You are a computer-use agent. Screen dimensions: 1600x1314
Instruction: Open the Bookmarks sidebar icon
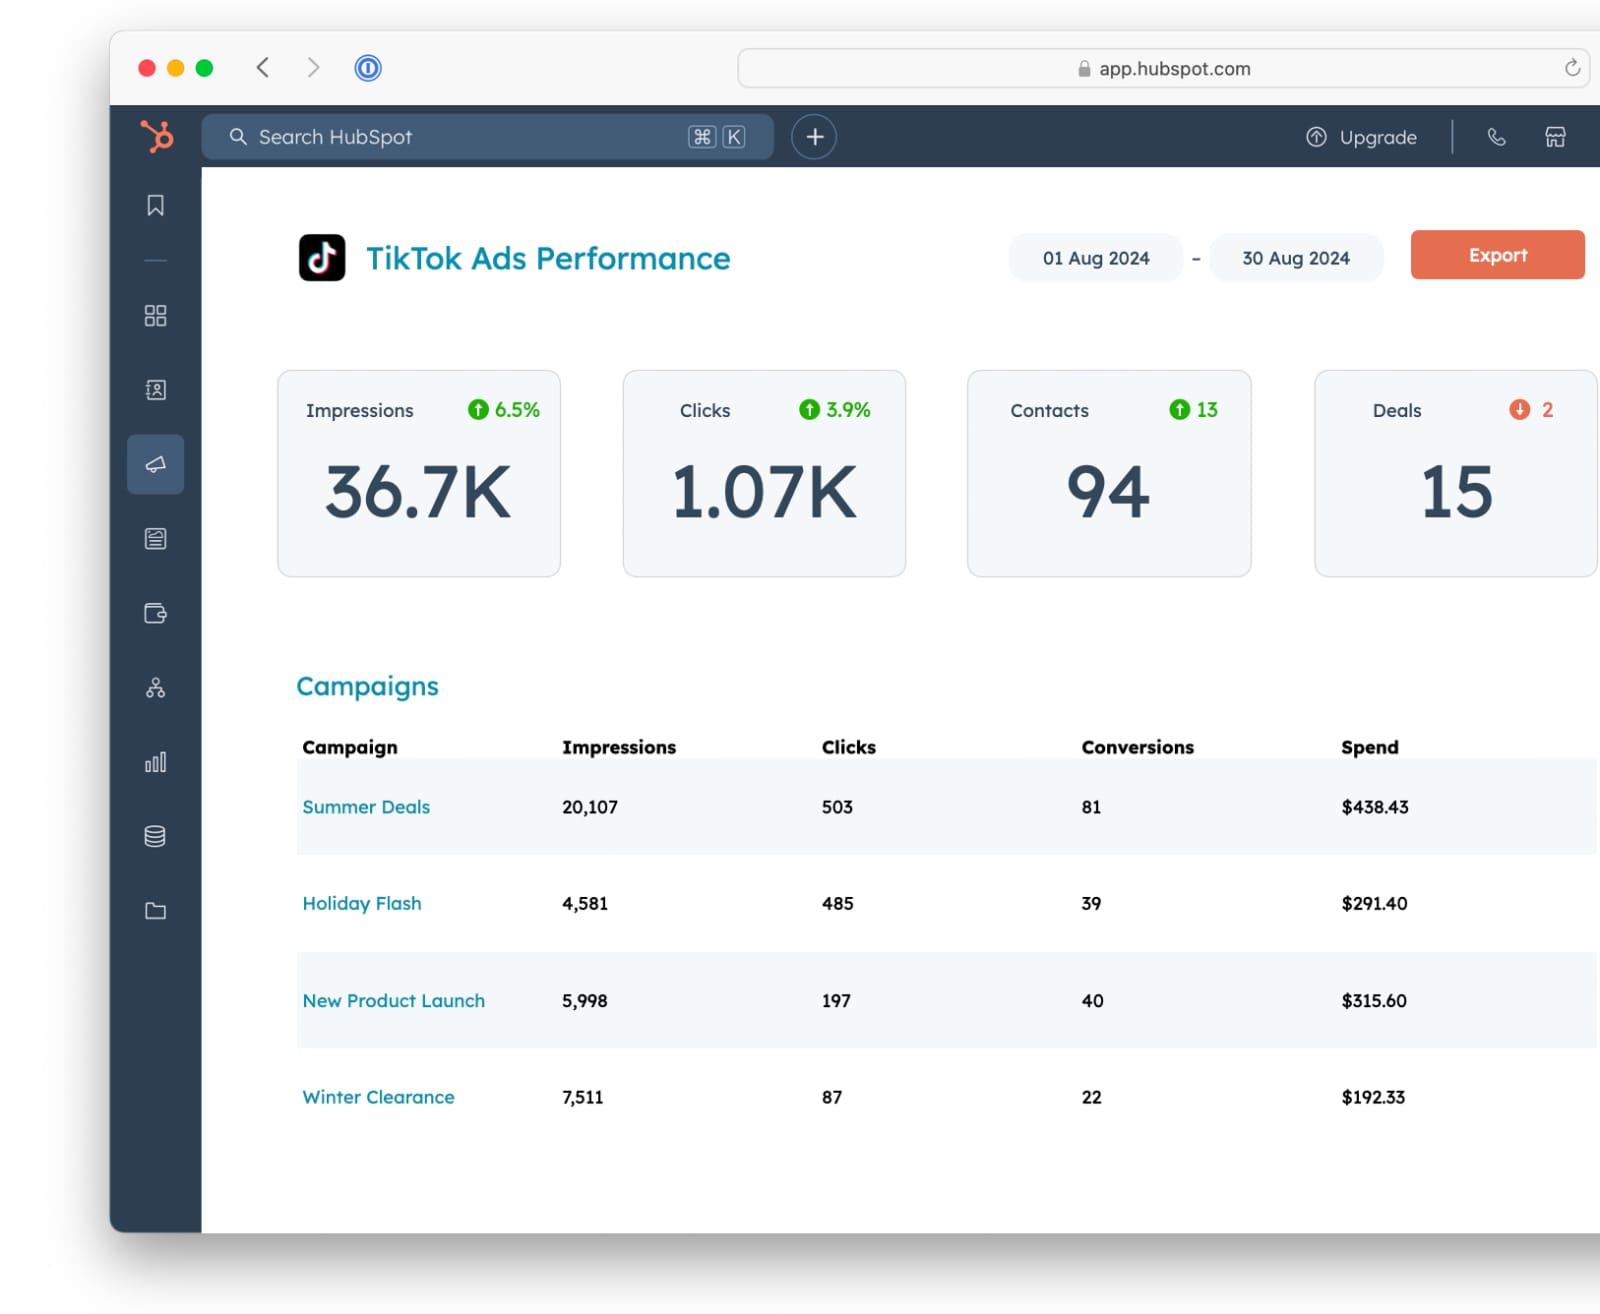click(155, 205)
